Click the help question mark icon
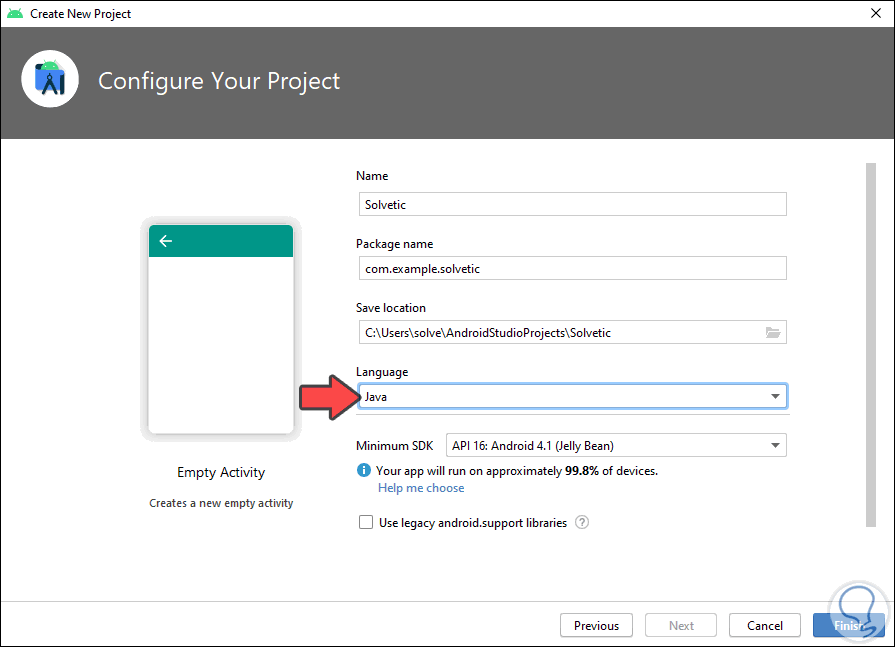The height and width of the screenshot is (647, 895). click(x=582, y=522)
